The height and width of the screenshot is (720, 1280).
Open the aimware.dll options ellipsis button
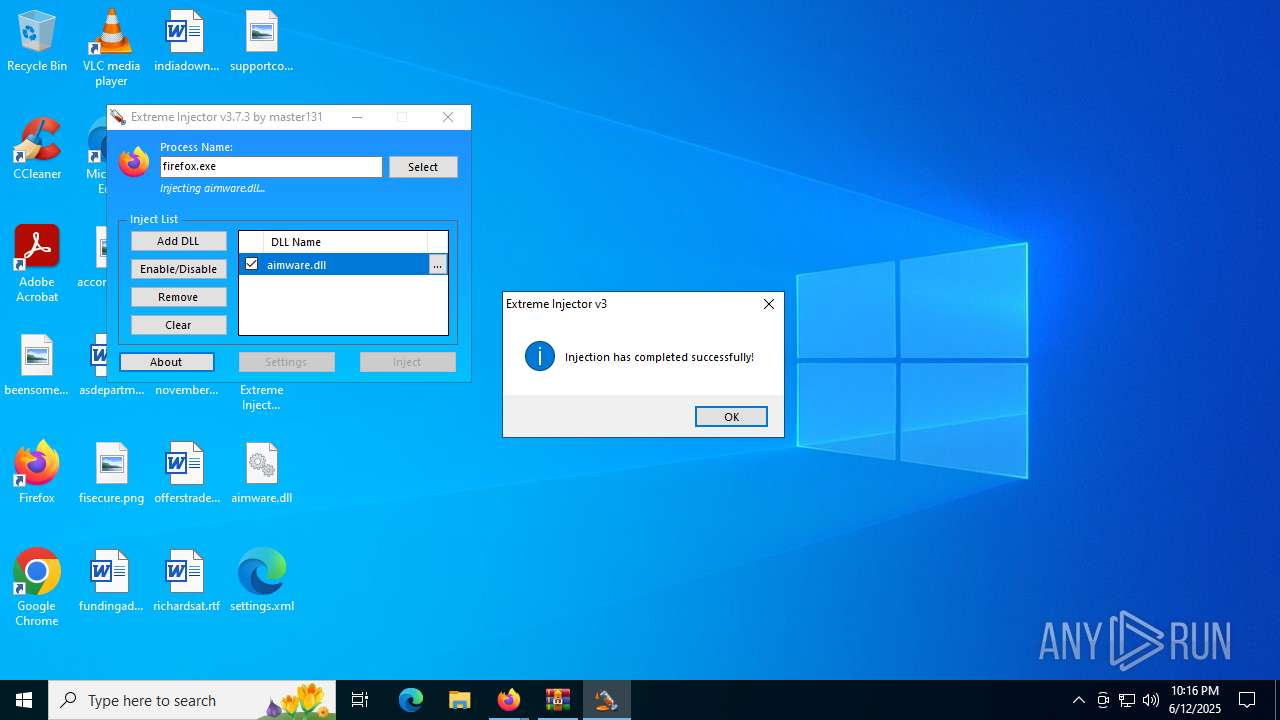point(437,265)
